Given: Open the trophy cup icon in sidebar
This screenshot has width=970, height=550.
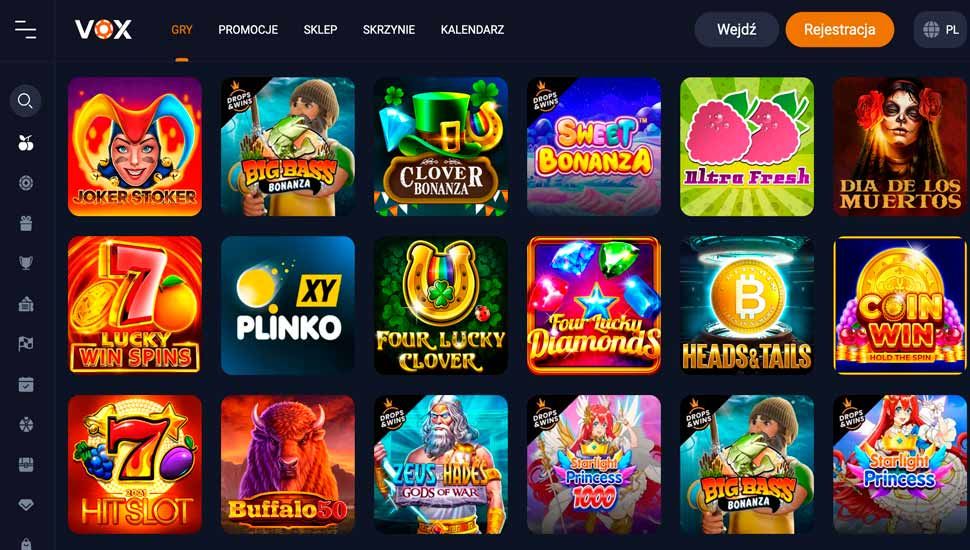Looking at the screenshot, I should tap(25, 264).
